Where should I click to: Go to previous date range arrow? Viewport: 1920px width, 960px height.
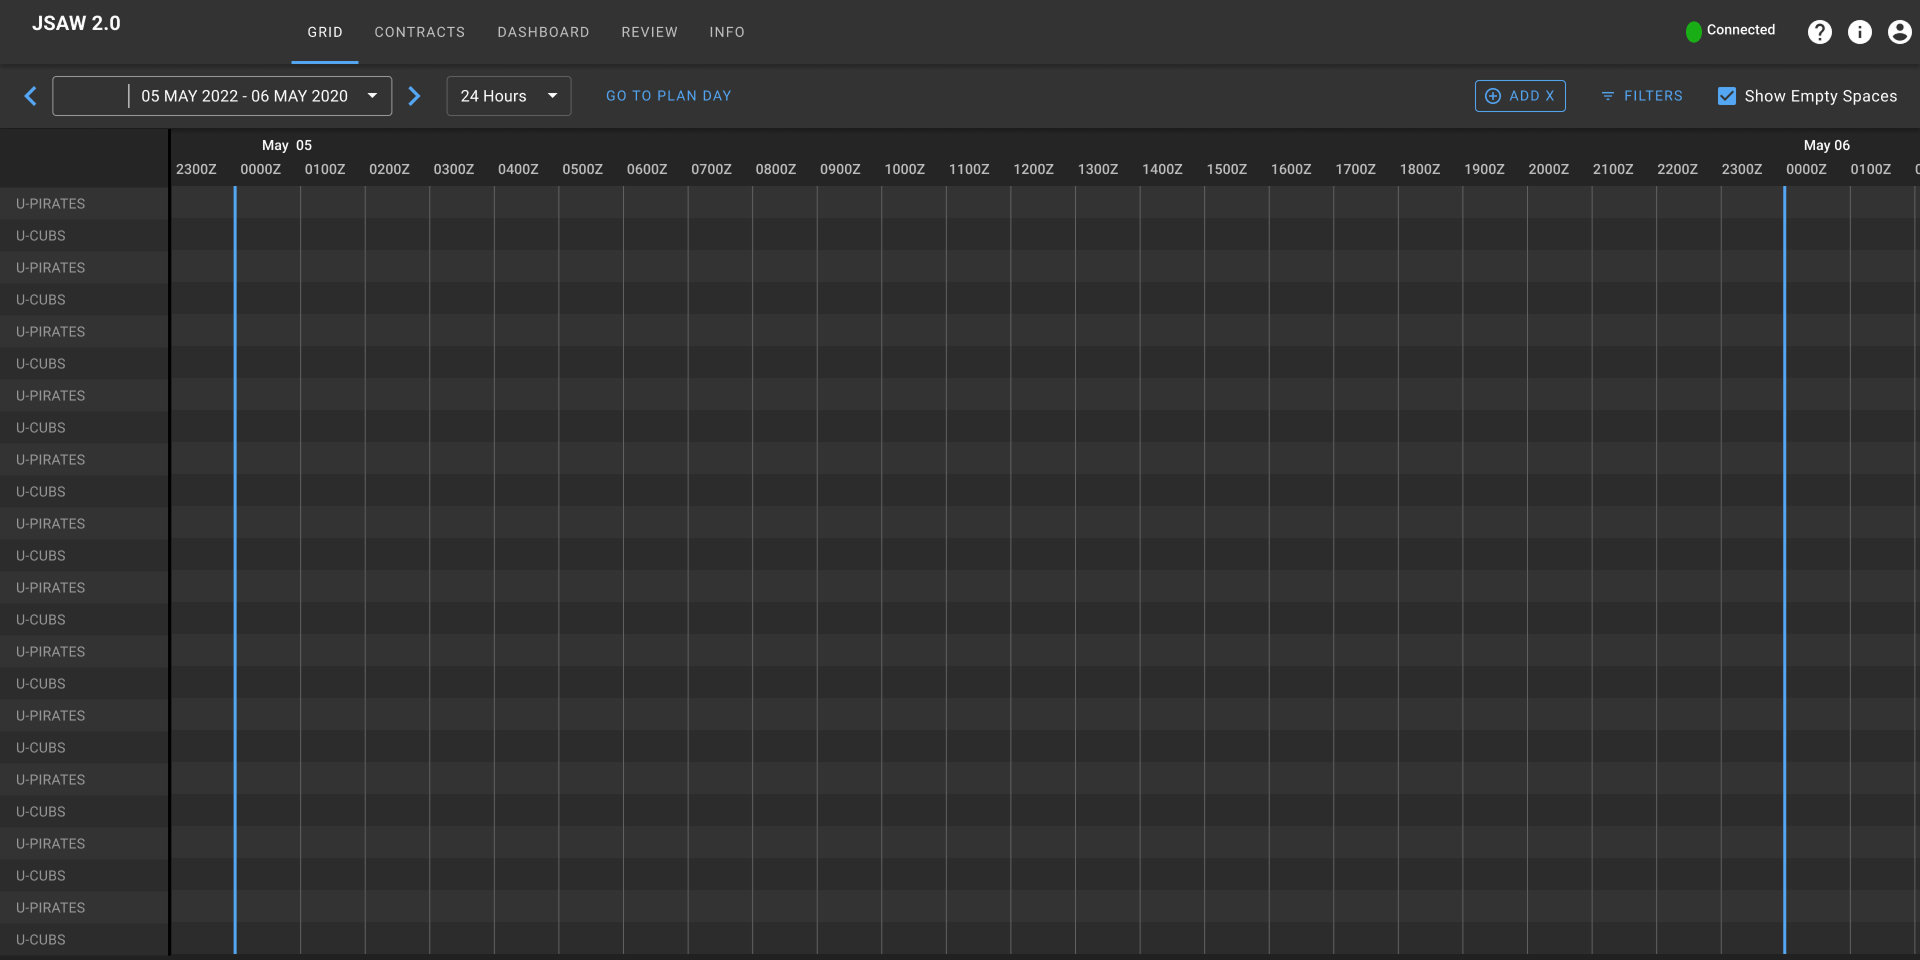pos(30,96)
